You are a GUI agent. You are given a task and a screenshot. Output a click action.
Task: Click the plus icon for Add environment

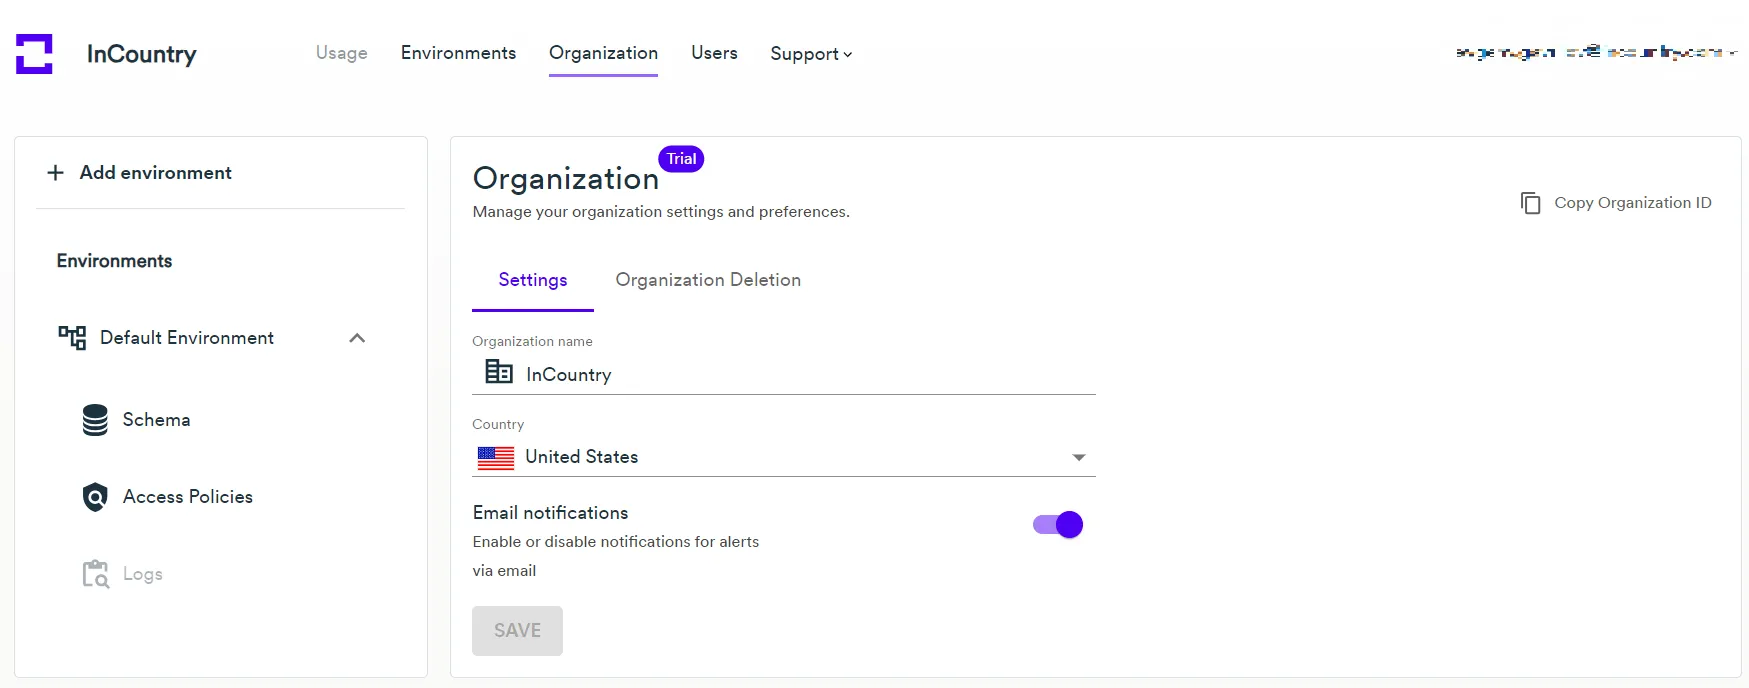56,173
